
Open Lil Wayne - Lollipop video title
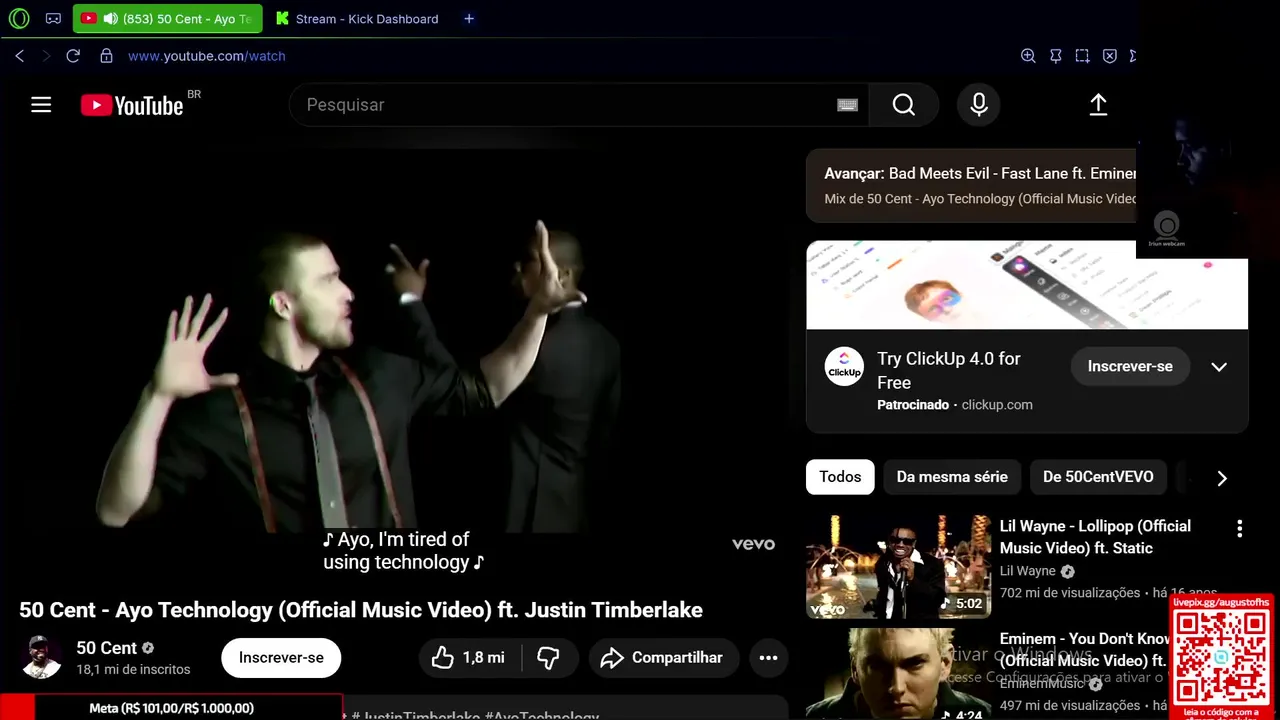pos(1095,537)
